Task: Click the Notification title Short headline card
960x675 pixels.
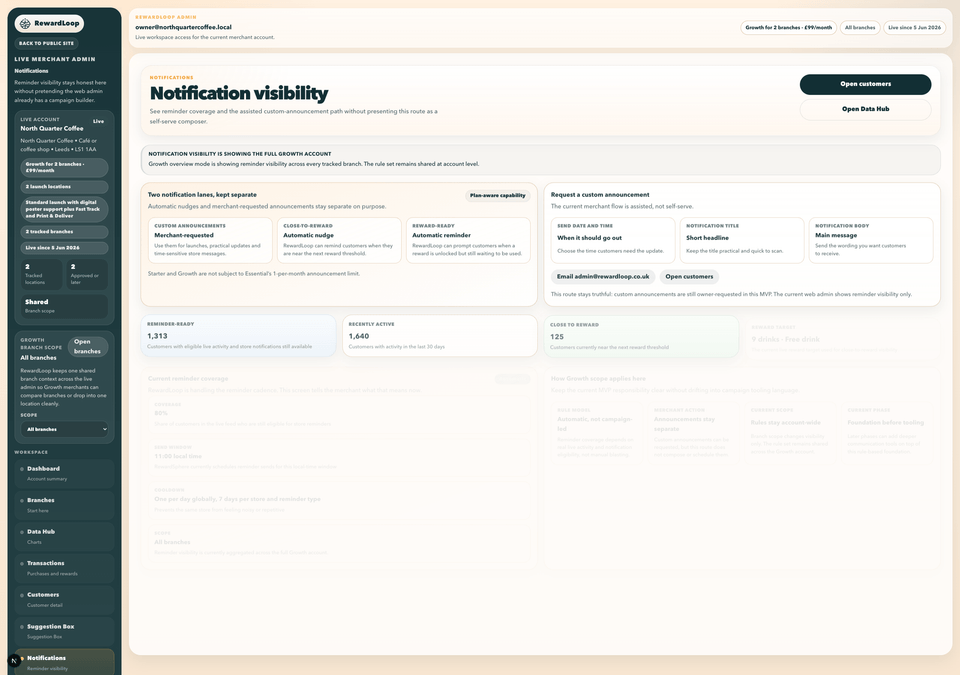Action: [x=742, y=240]
